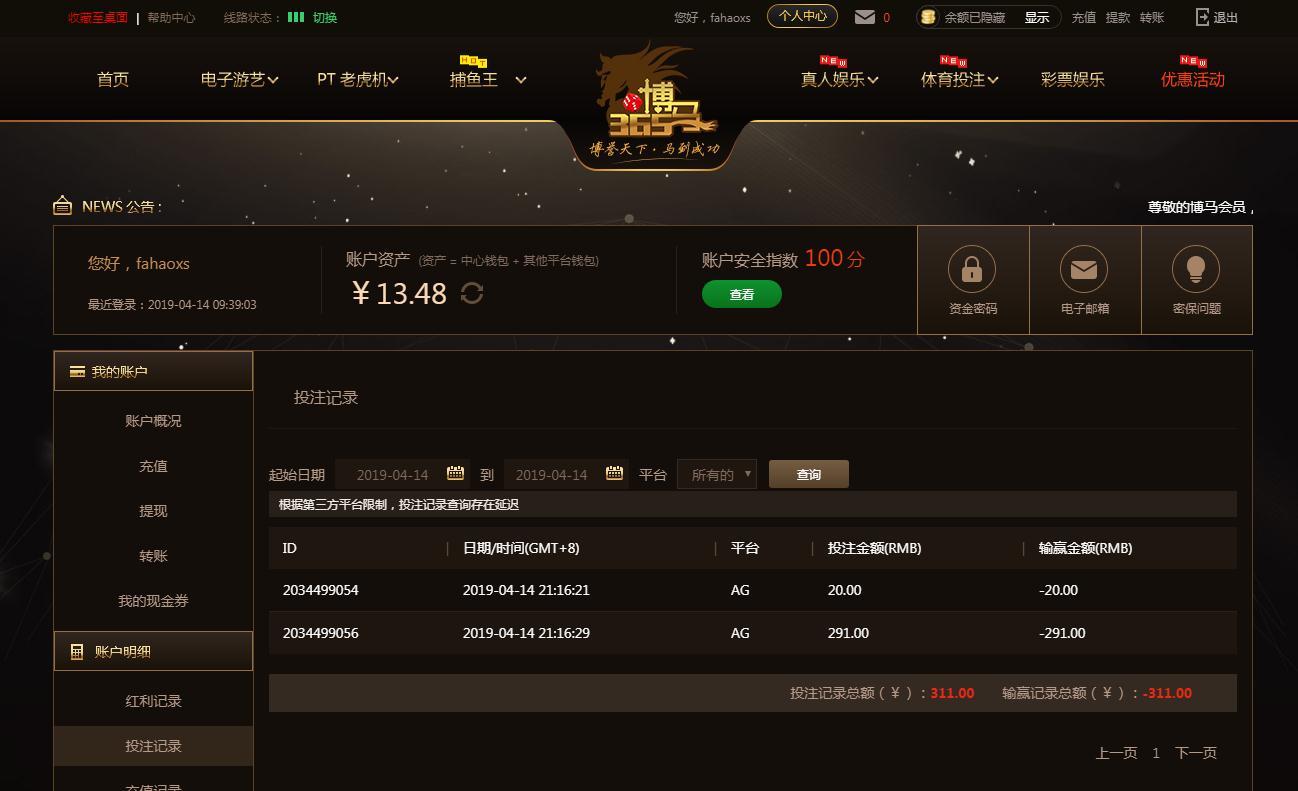Open the start date calendar icon
Image resolution: width=1298 pixels, height=791 pixels.
pos(455,473)
